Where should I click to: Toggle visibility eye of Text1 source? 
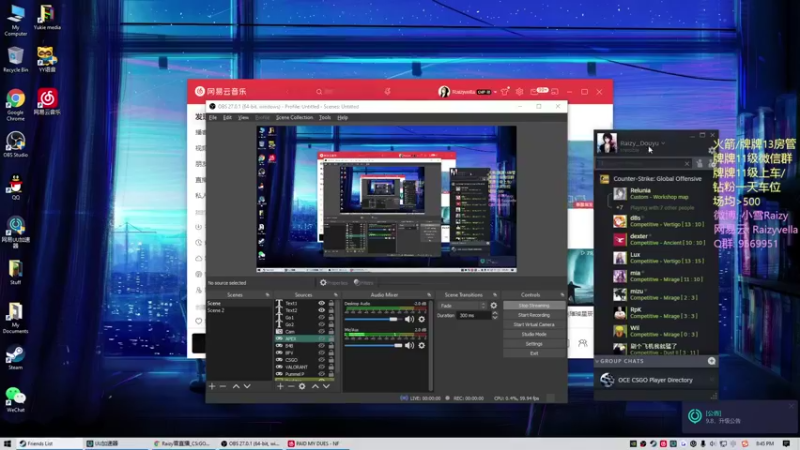[321, 303]
